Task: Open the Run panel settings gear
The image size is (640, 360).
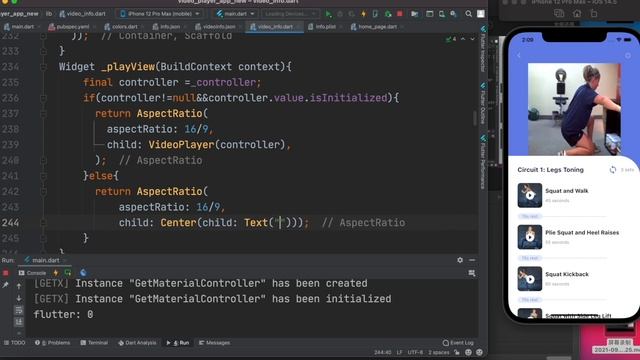Action: (460, 260)
